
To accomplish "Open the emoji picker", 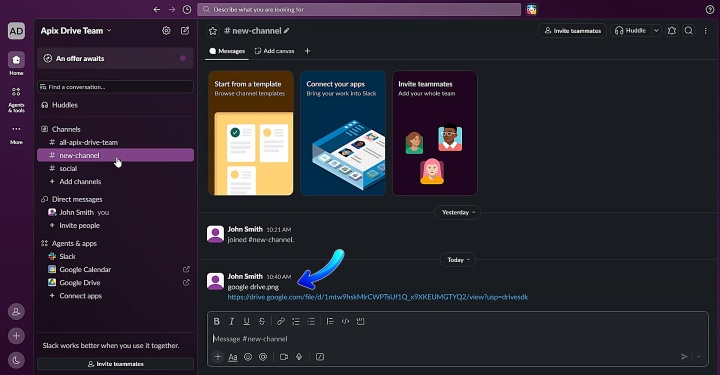I will click(248, 357).
